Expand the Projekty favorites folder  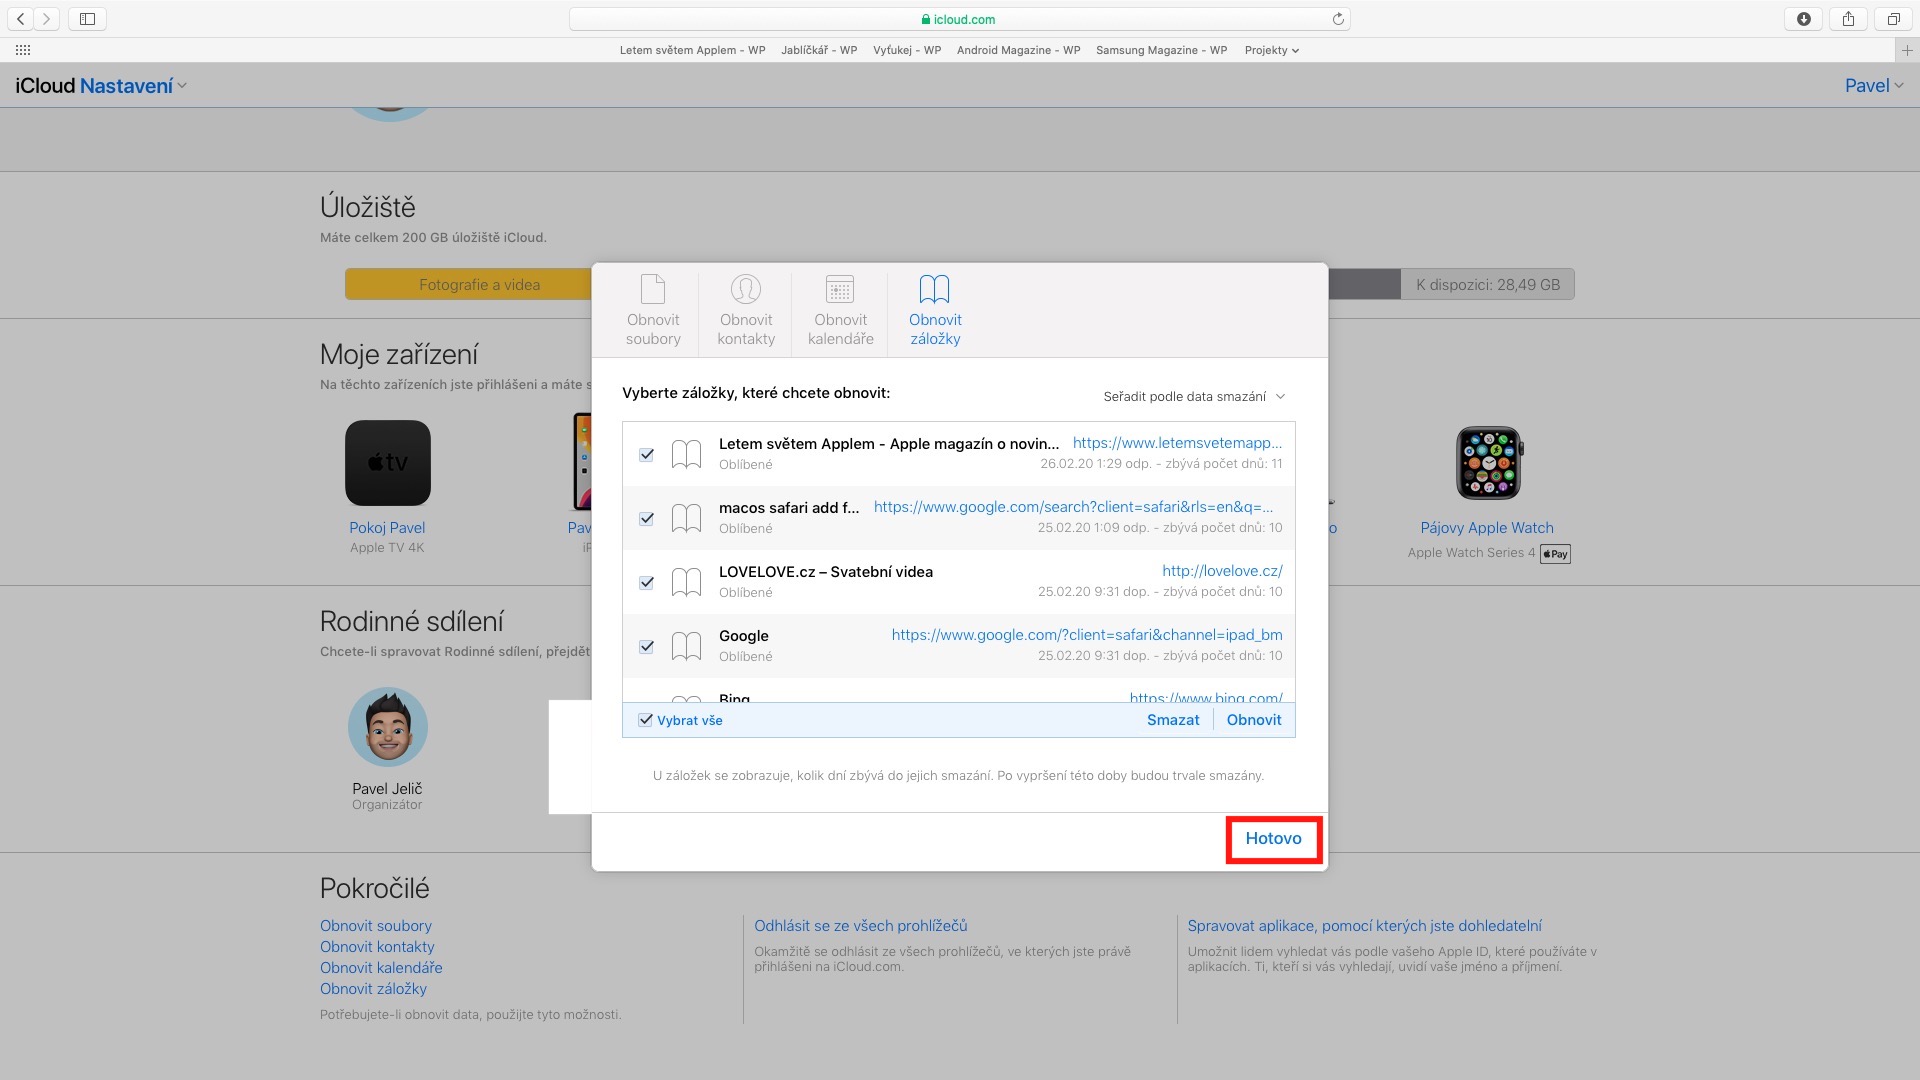[1271, 50]
